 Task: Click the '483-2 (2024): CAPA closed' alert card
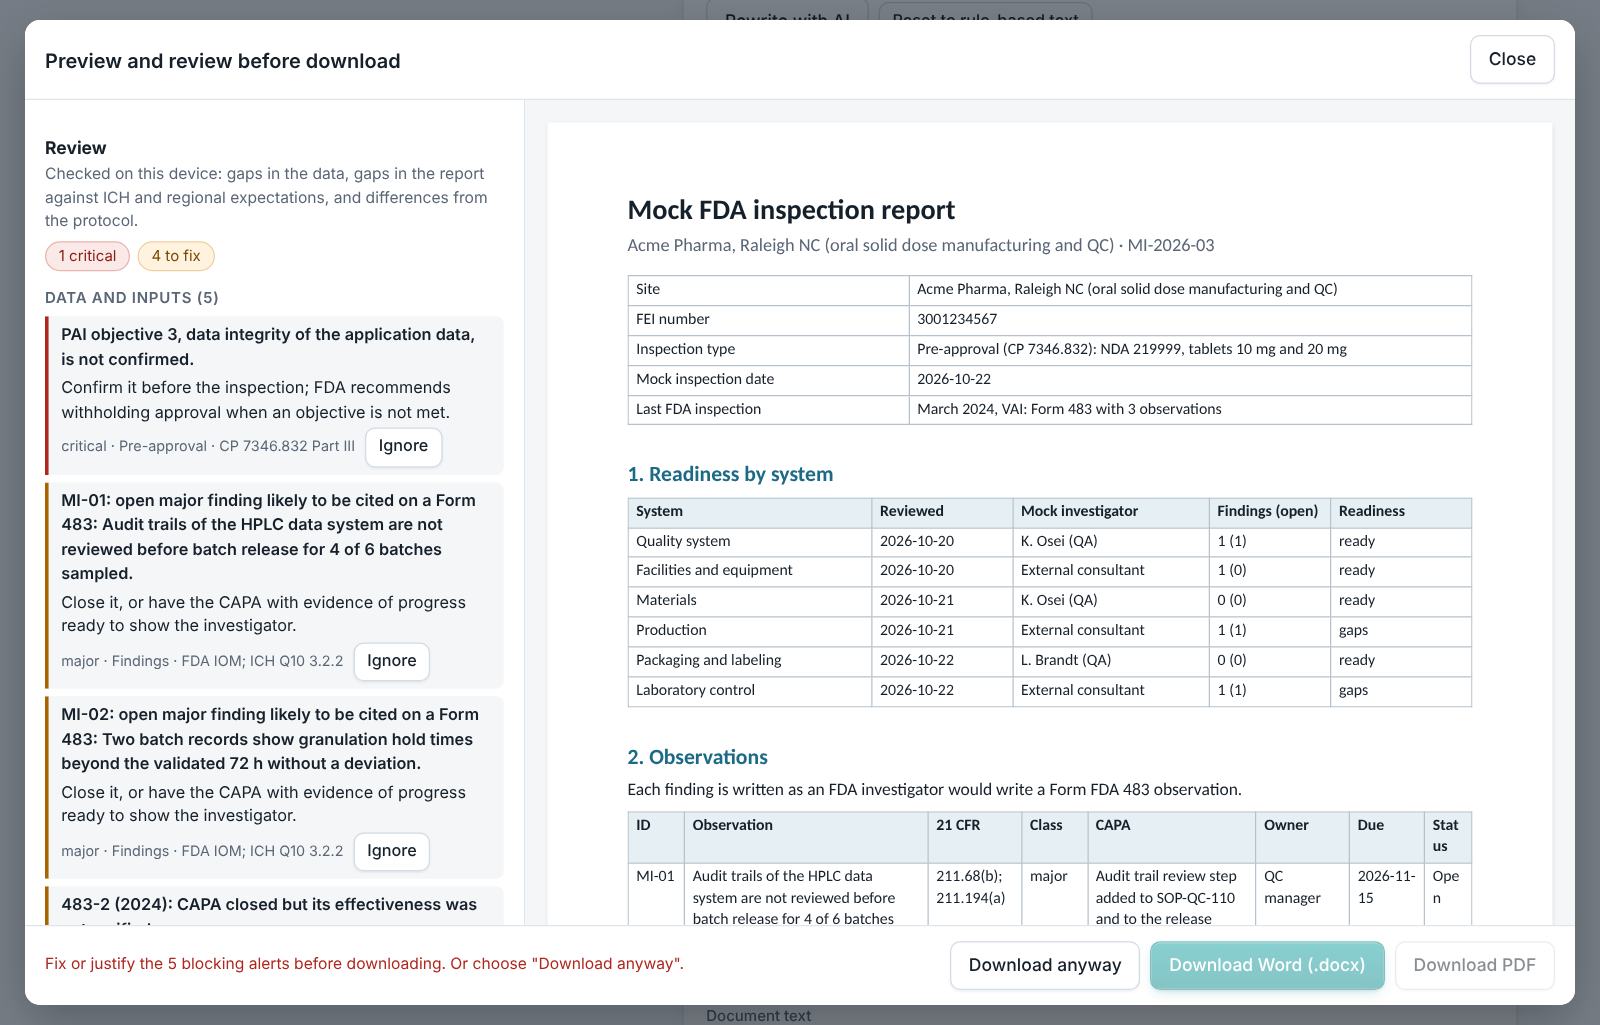pos(274,906)
